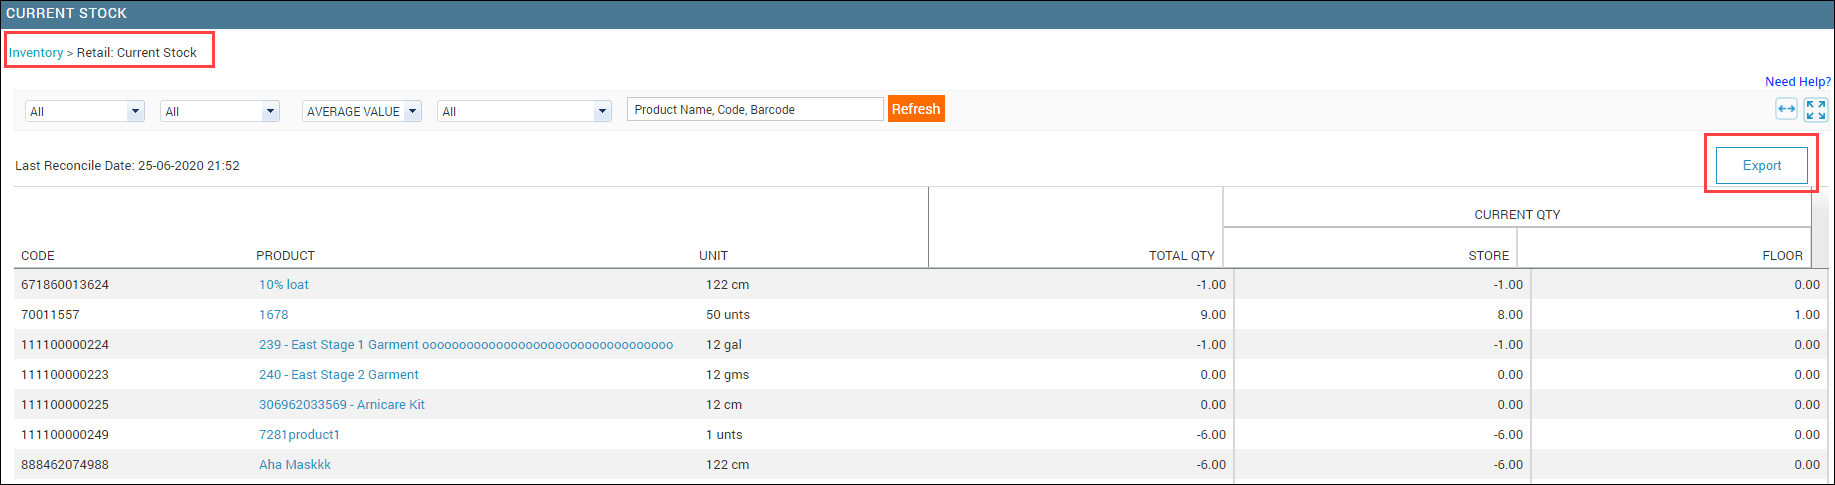Image resolution: width=1835 pixels, height=485 pixels.
Task: Select code 111100000249
Action: (65, 435)
